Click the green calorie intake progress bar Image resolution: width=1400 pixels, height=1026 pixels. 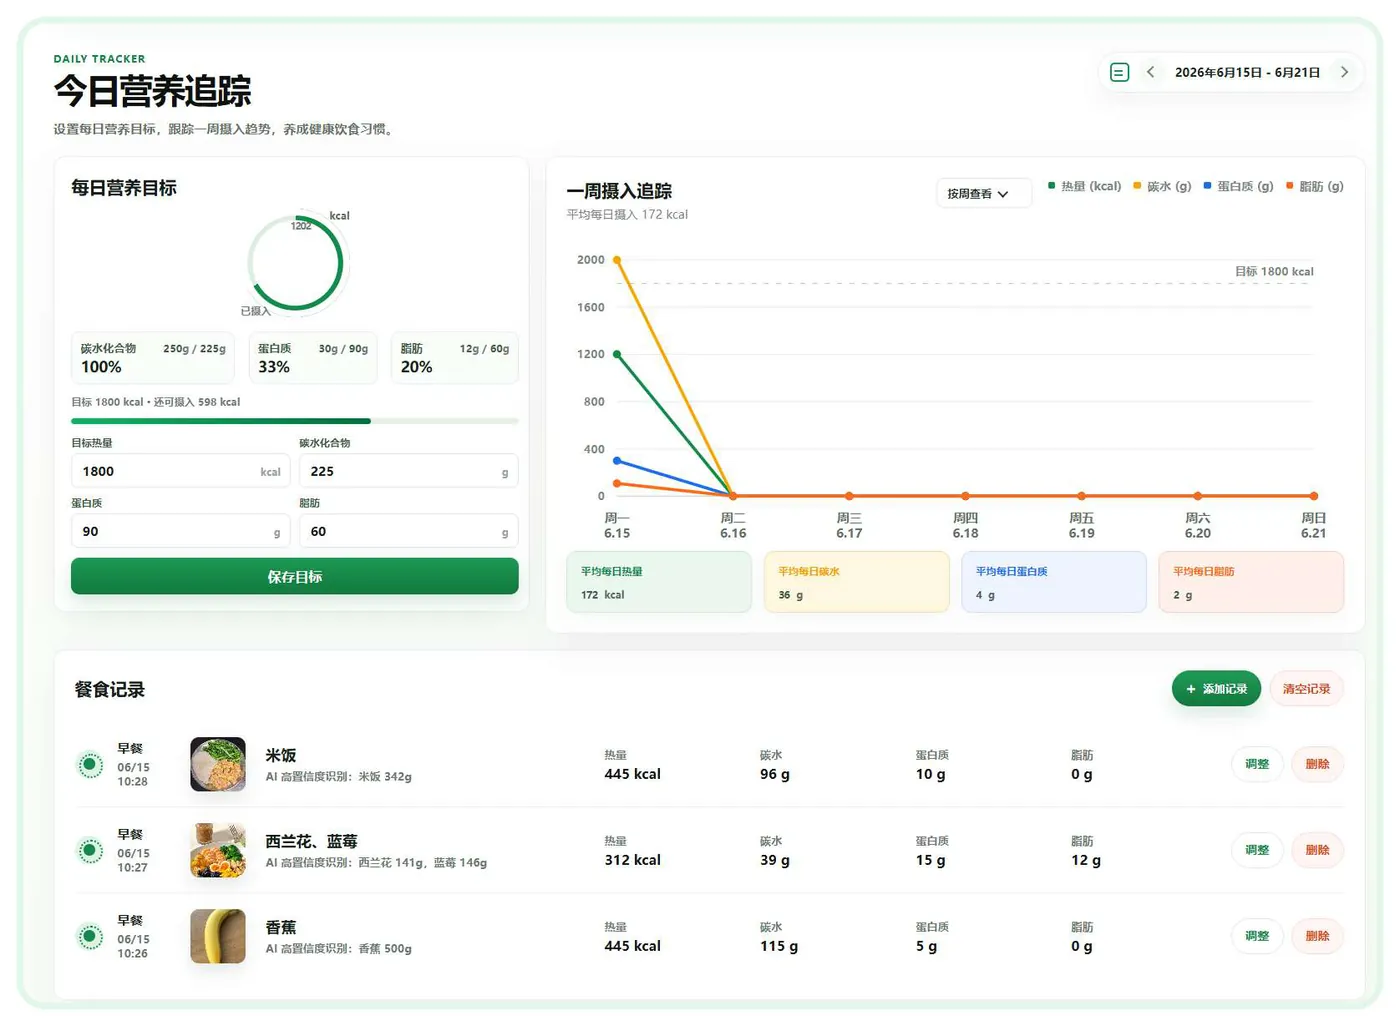[294, 421]
